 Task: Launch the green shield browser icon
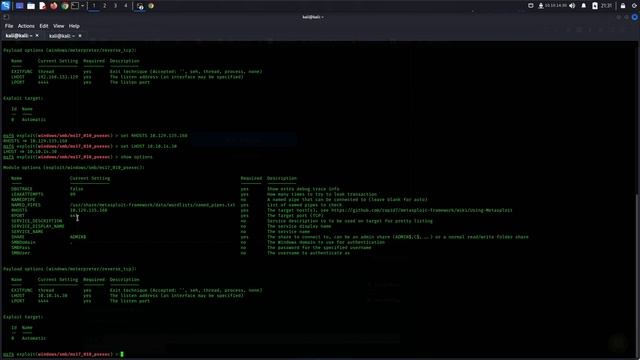point(64,6)
